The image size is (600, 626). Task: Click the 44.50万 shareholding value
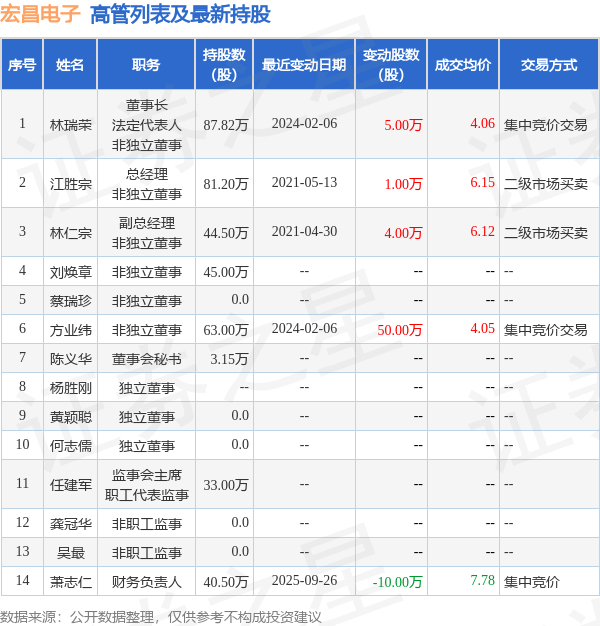(226, 233)
